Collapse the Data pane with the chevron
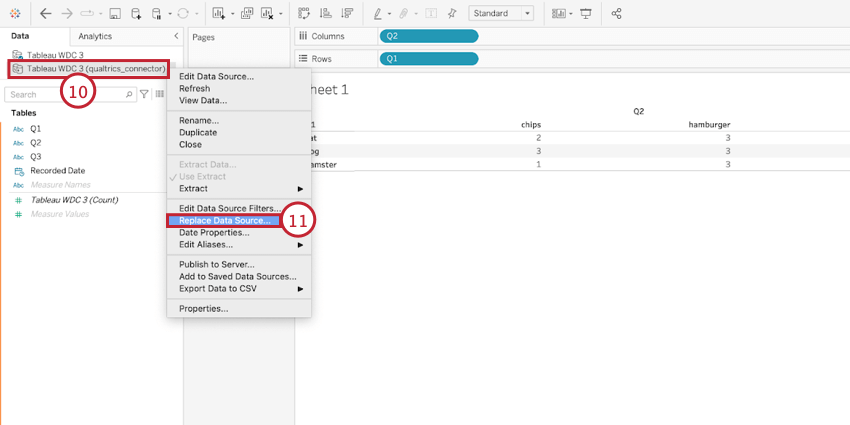Image resolution: width=850 pixels, height=425 pixels. 176,36
